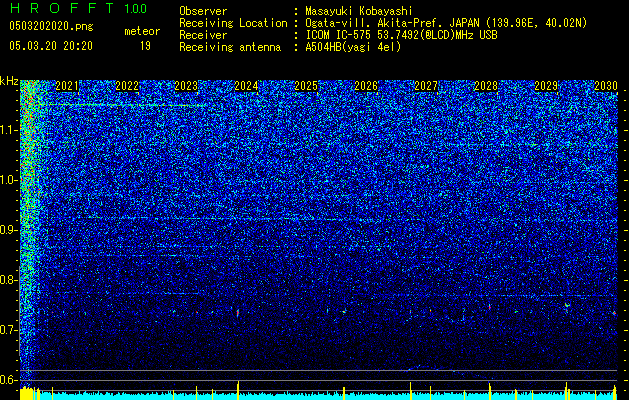Click the Observer field label
This screenshot has width=629, height=400.
click(x=203, y=11)
